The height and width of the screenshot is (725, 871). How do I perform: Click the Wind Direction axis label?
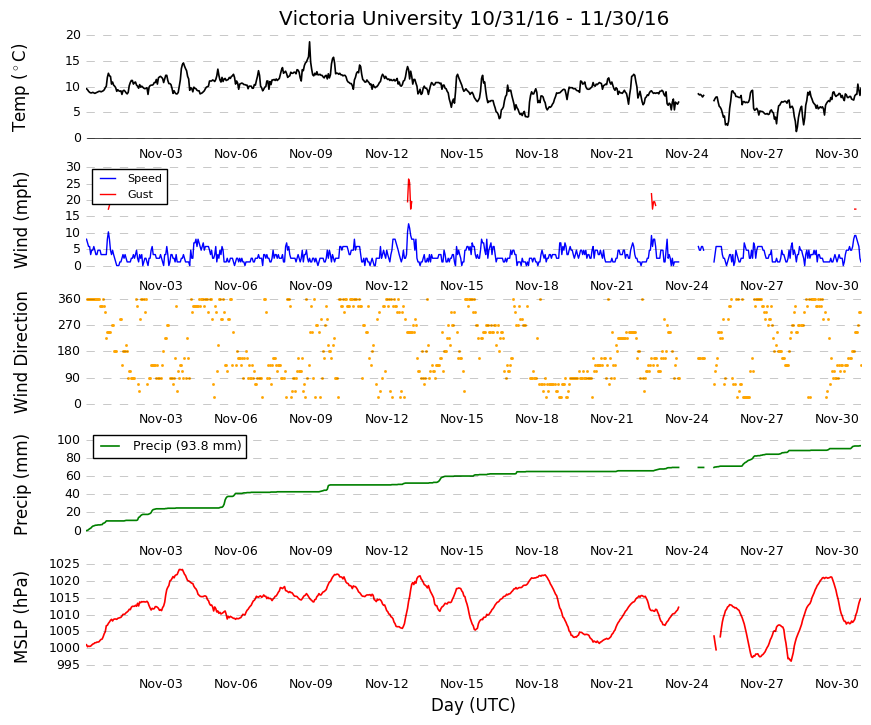[x=20, y=352]
